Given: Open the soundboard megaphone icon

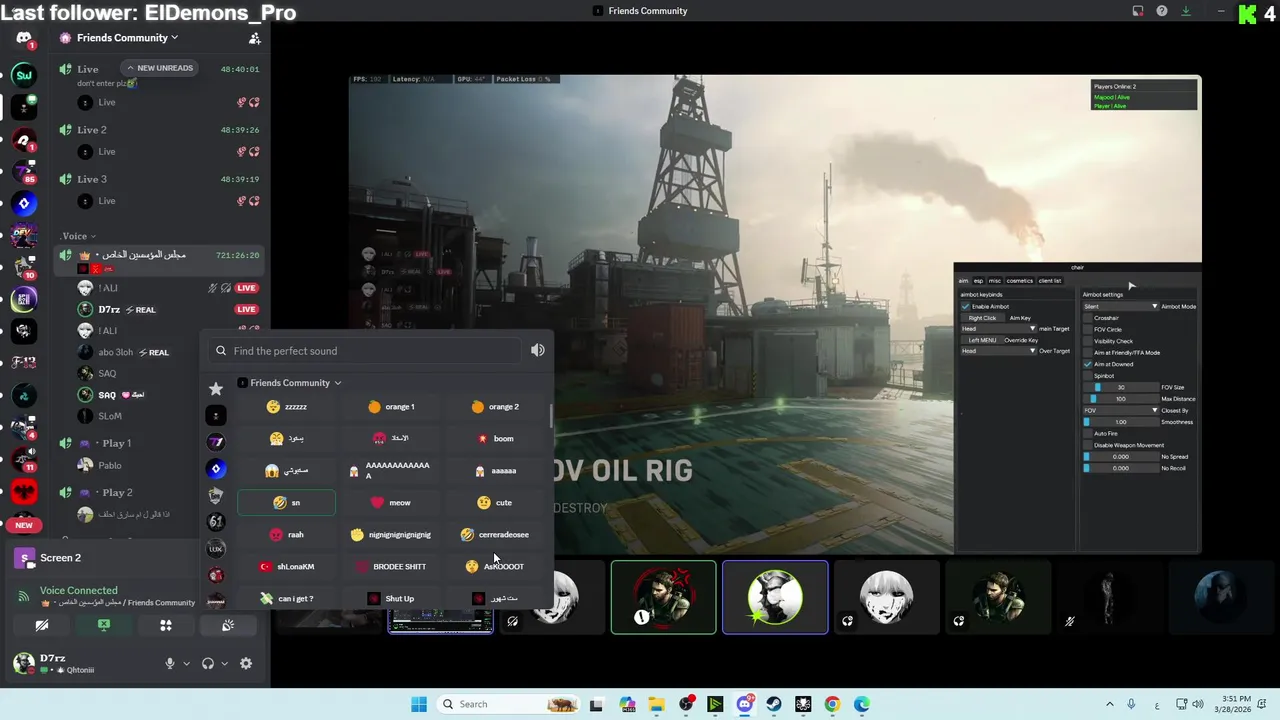Looking at the screenshot, I should pyautogui.click(x=228, y=625).
